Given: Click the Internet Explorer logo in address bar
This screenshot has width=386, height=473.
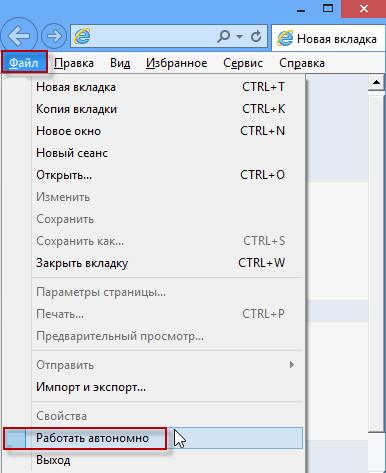Looking at the screenshot, I should (82, 36).
